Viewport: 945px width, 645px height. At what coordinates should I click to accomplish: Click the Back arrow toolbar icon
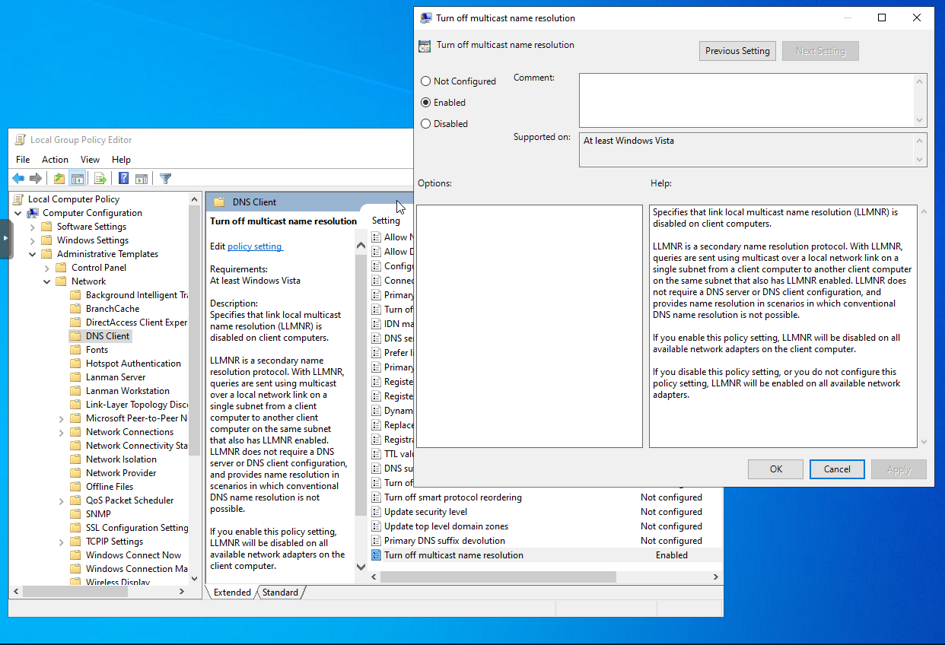[x=18, y=179]
